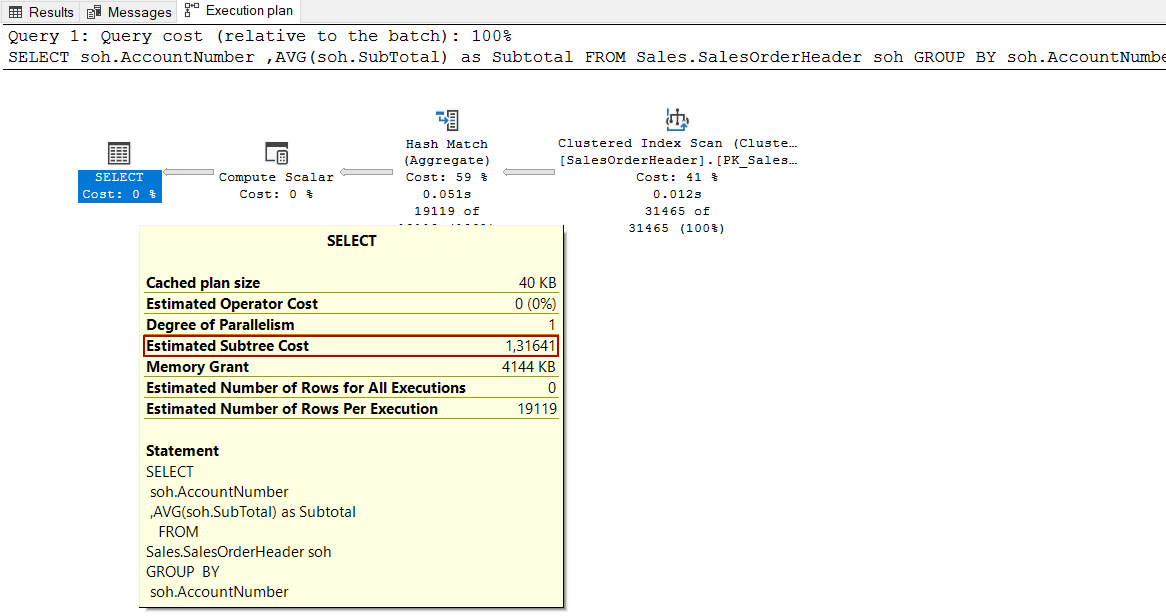The height and width of the screenshot is (616, 1166).
Task: Click ,AVG(soh.SubTotal) as Subtotal in tooltip
Action: 253,512
